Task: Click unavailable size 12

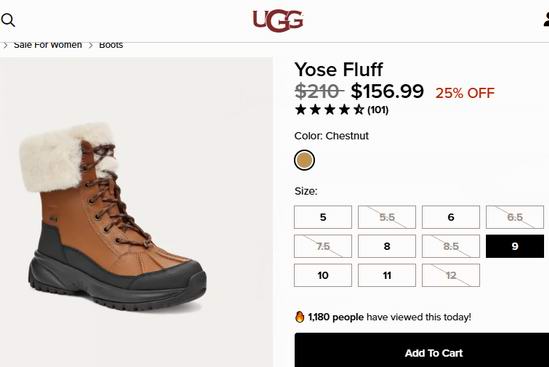Action: (451, 275)
